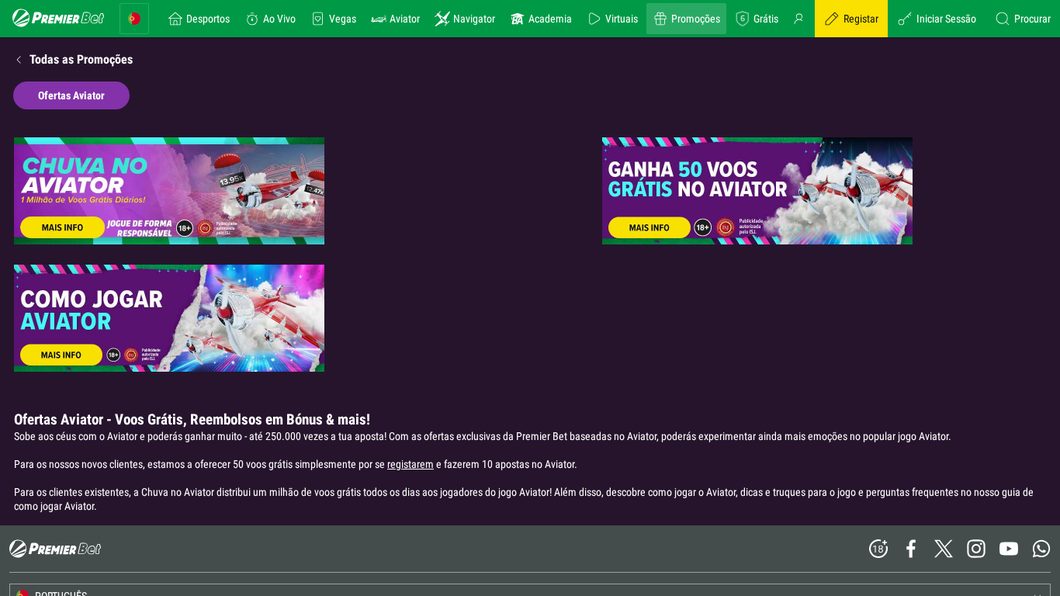This screenshot has height=596, width=1060.
Task: Open the Ganha 50 Voos Grátis banner
Action: 757,191
